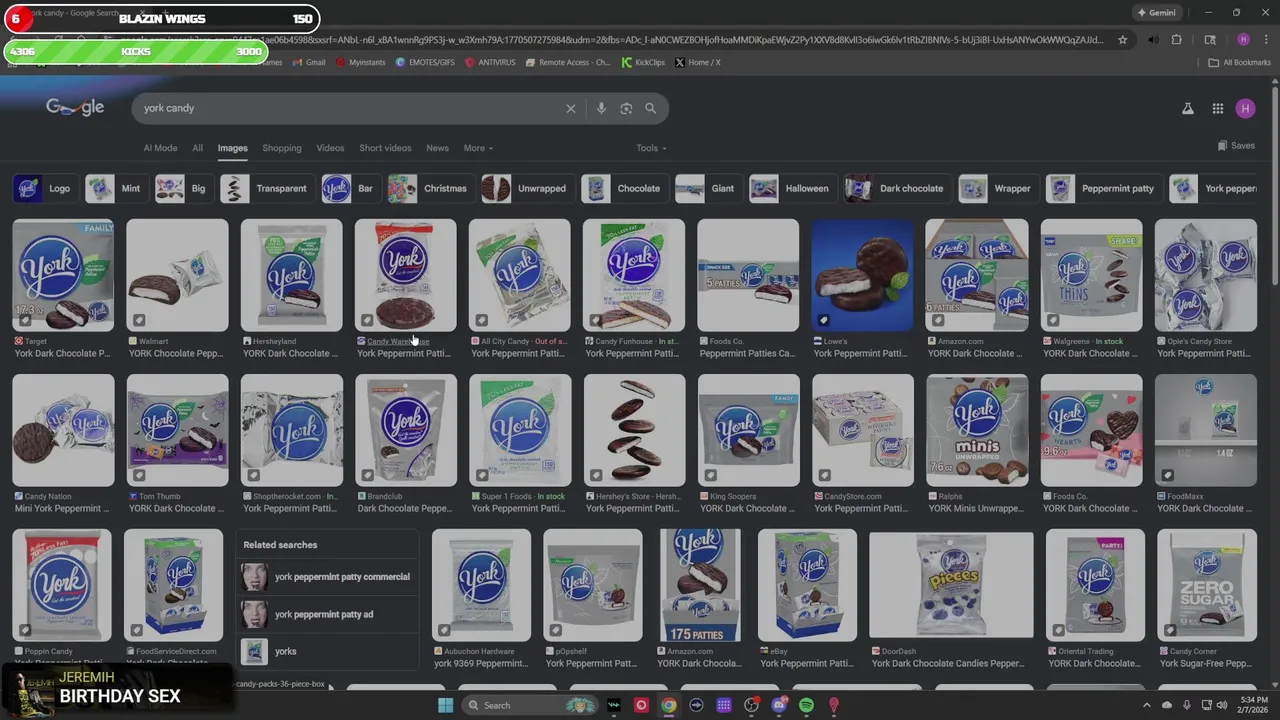
Task: Click the 'york candy' search input field
Action: [350, 108]
